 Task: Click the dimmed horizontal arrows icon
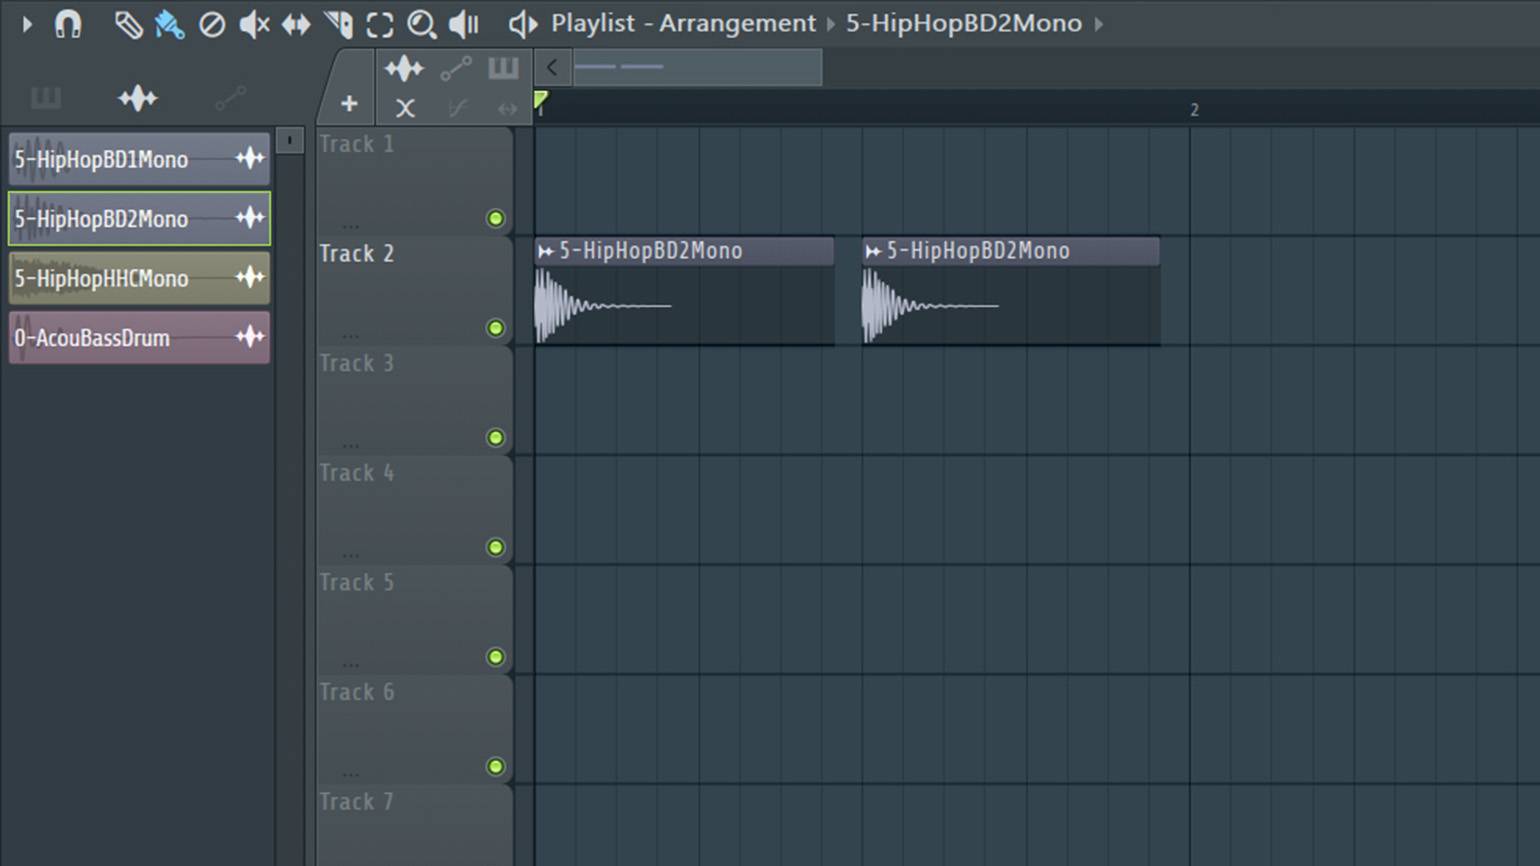508,108
